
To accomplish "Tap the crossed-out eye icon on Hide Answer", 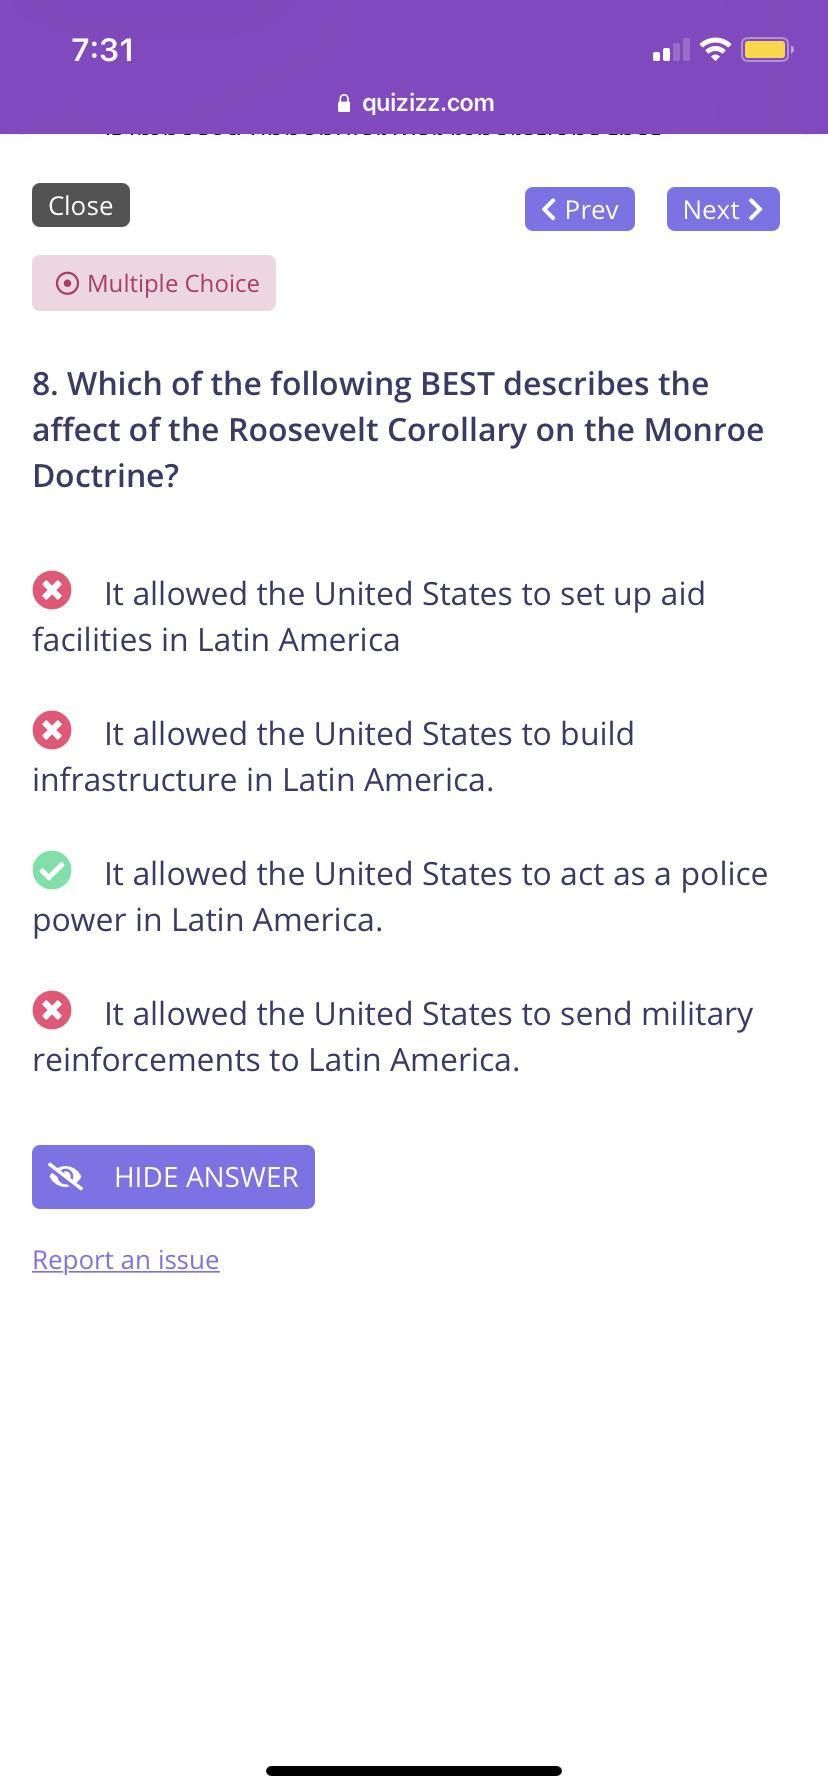I will (66, 1177).
